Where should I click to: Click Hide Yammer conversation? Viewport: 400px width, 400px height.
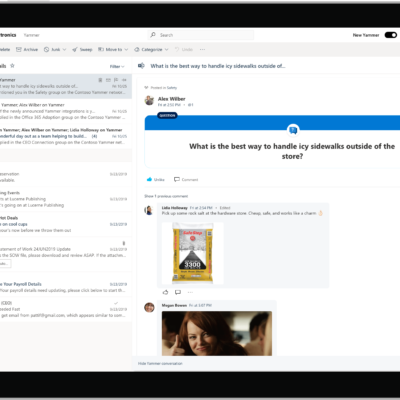click(160, 363)
